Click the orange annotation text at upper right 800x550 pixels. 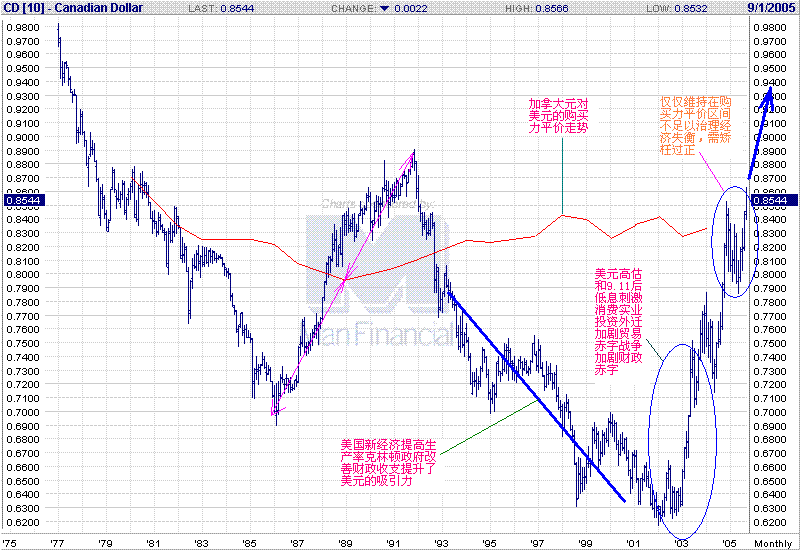(x=695, y=126)
